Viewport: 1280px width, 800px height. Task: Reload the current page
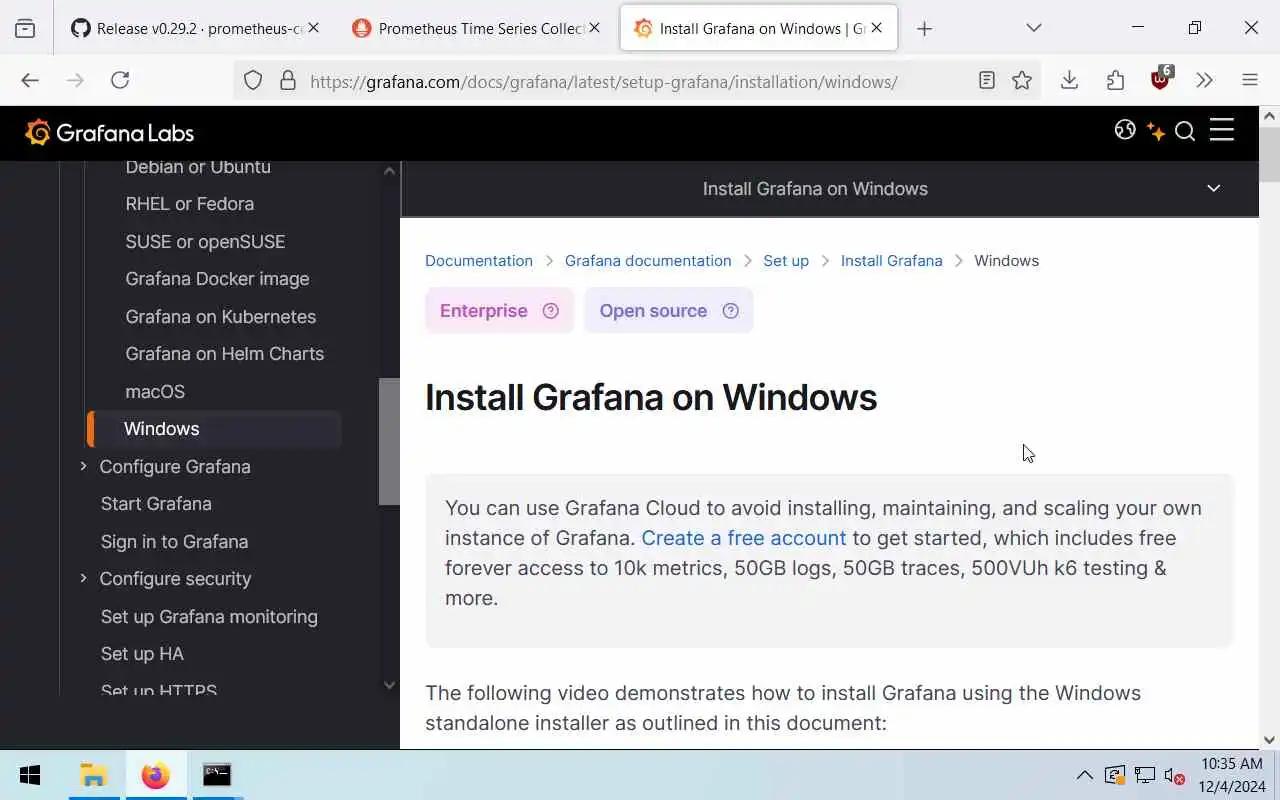point(120,80)
